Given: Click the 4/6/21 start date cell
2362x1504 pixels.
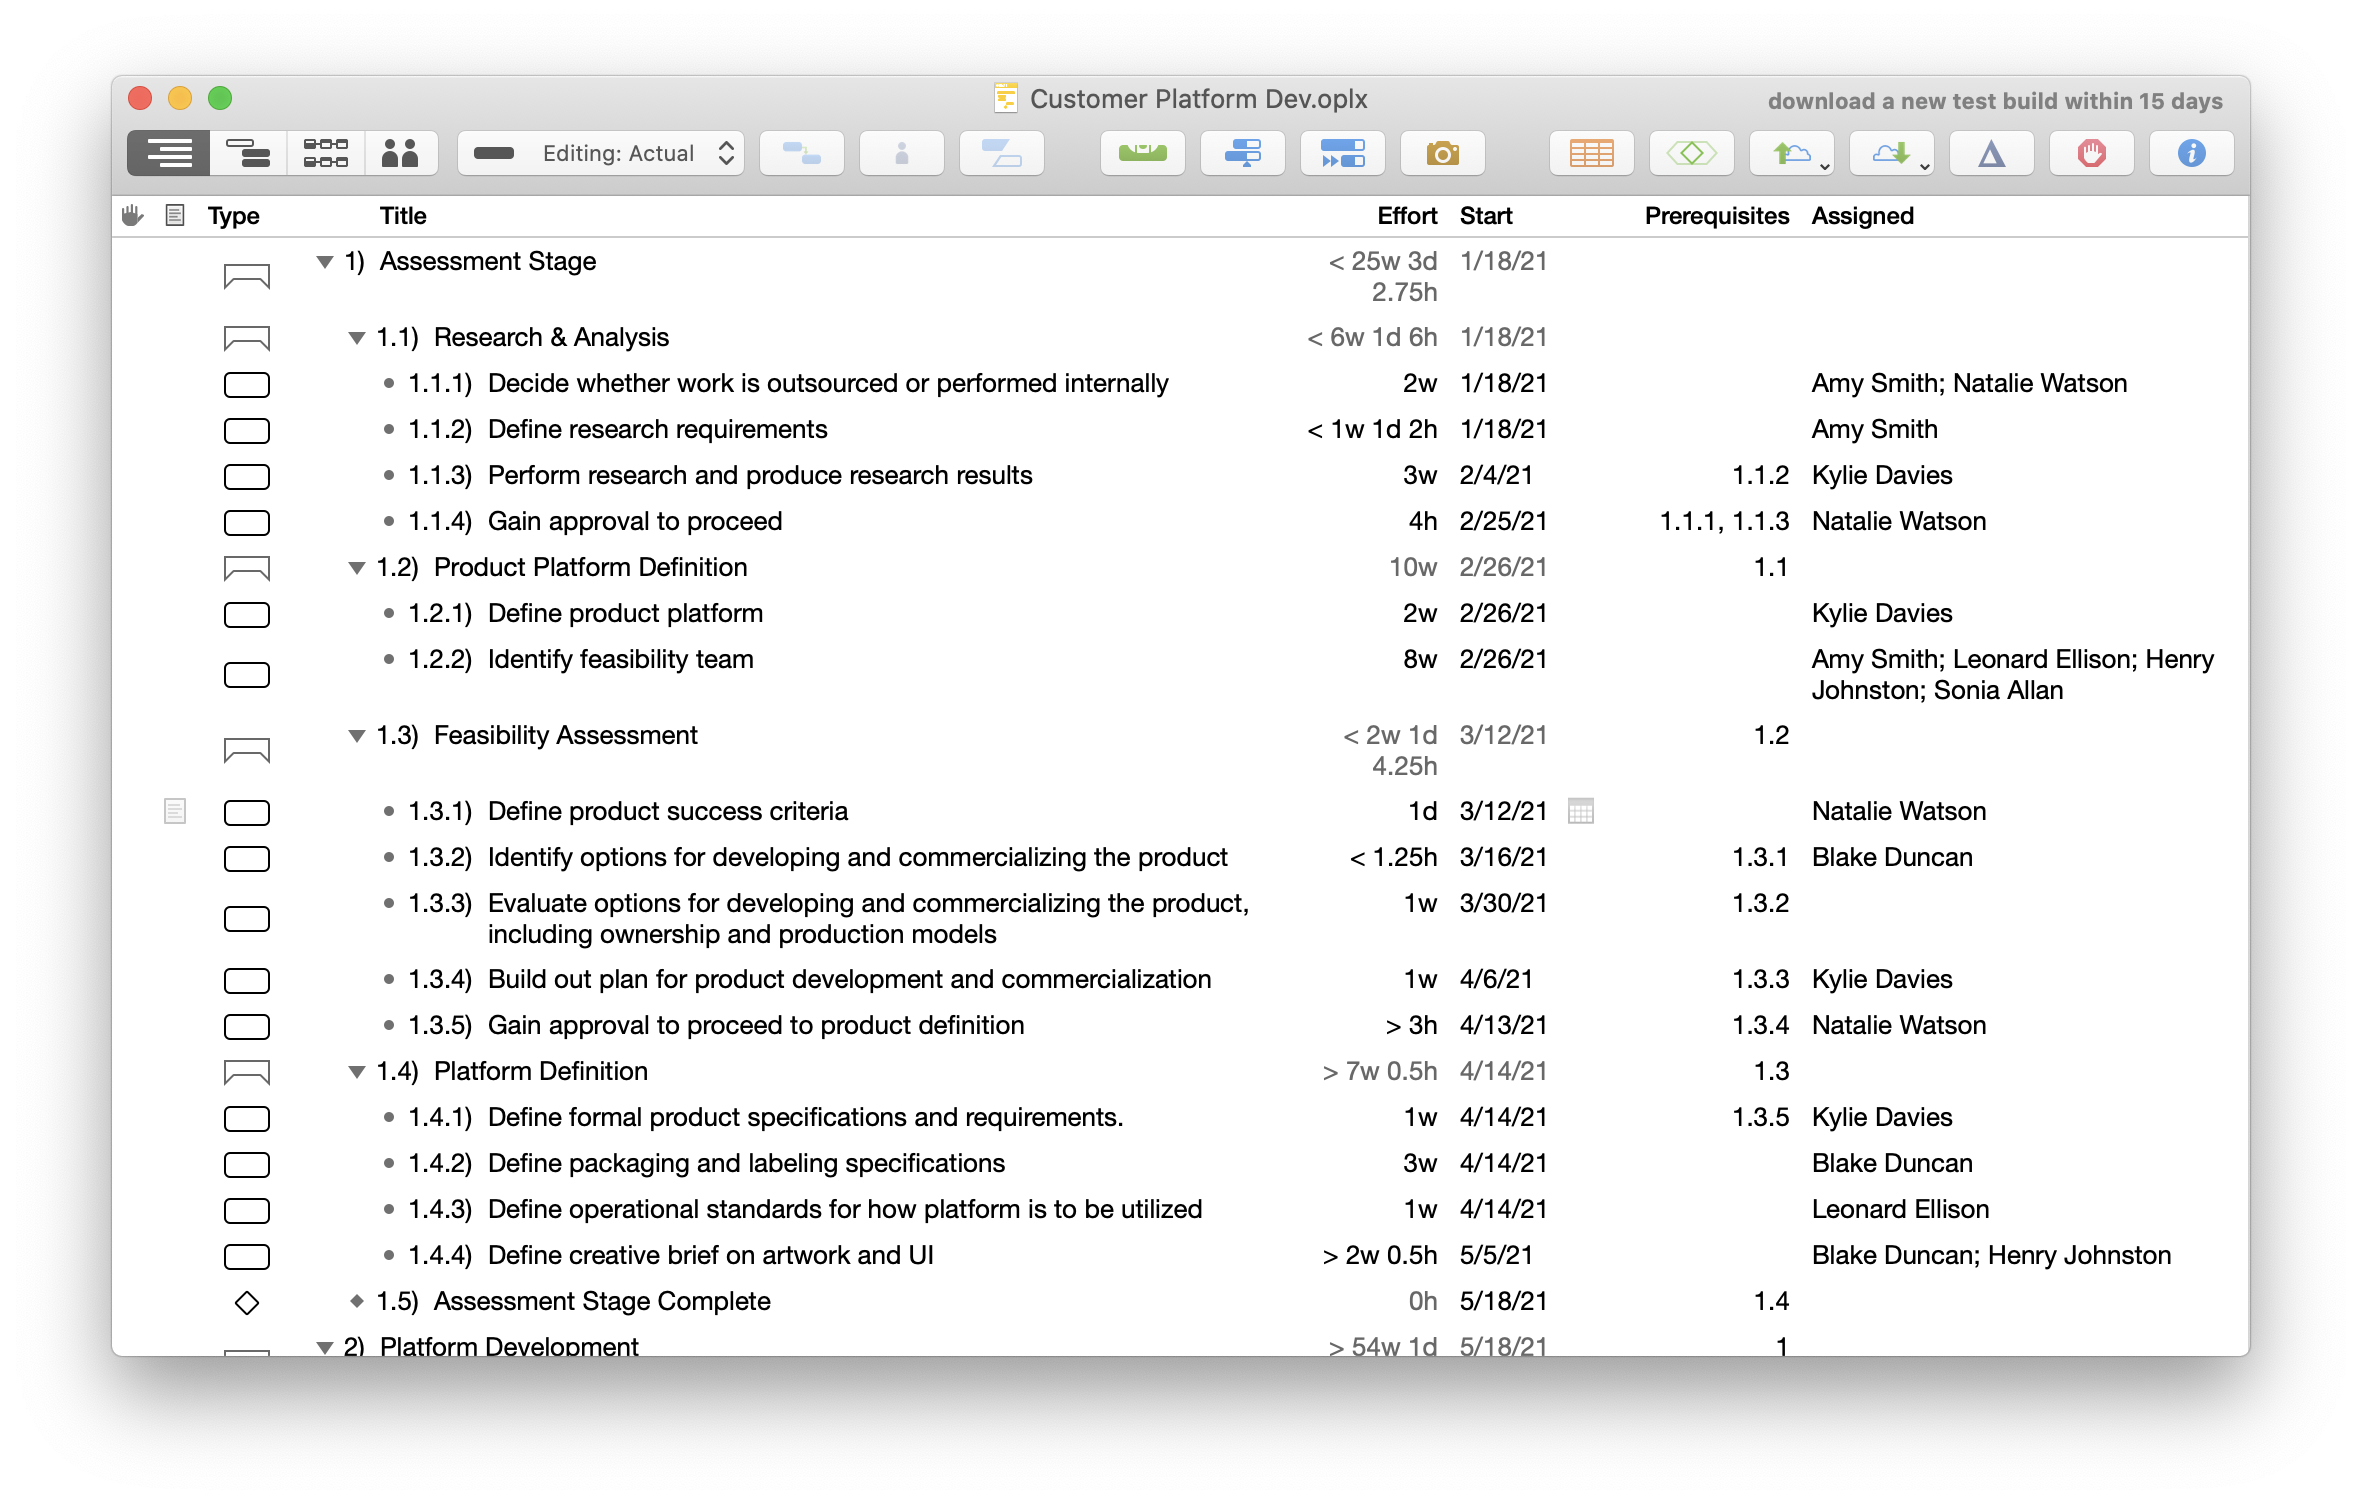Looking at the screenshot, I should click(x=1496, y=979).
